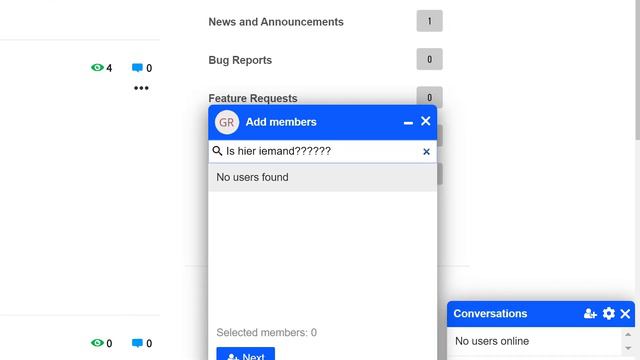Focus the member search input field
The width and height of the screenshot is (640, 360).
tap(322, 151)
